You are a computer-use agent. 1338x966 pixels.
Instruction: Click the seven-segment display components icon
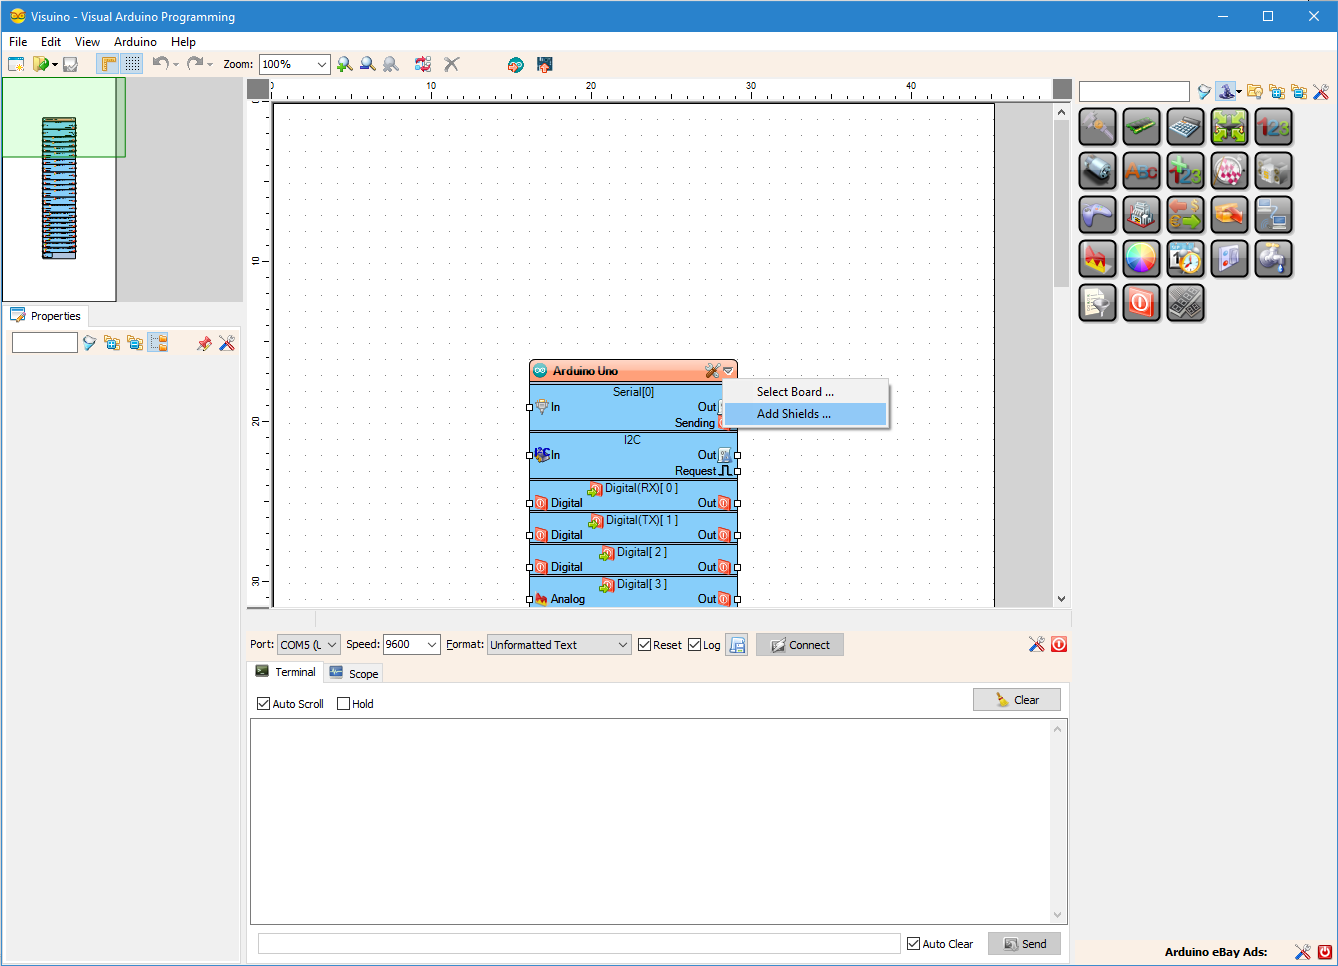(x=1185, y=303)
